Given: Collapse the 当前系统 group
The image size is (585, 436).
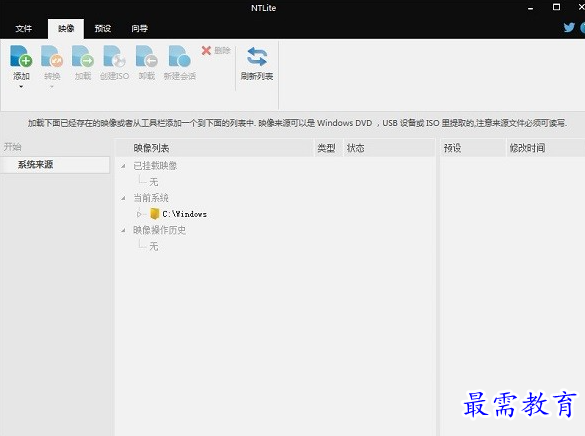Looking at the screenshot, I should [123, 198].
